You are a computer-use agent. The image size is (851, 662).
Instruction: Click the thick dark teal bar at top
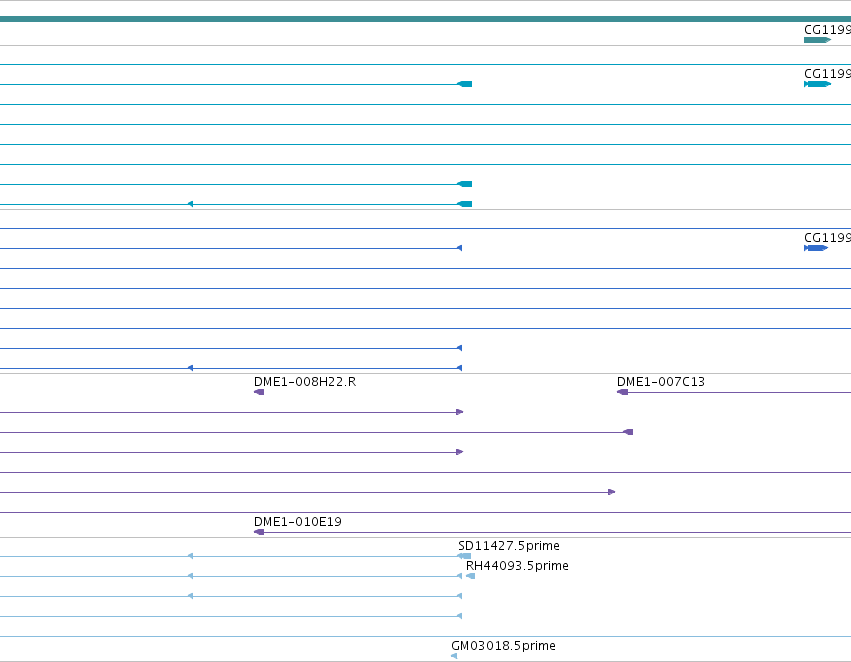pyautogui.click(x=426, y=19)
